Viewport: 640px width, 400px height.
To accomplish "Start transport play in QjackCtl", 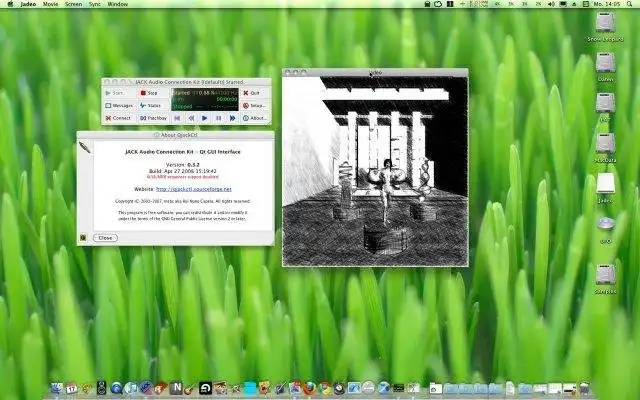I will [205, 118].
